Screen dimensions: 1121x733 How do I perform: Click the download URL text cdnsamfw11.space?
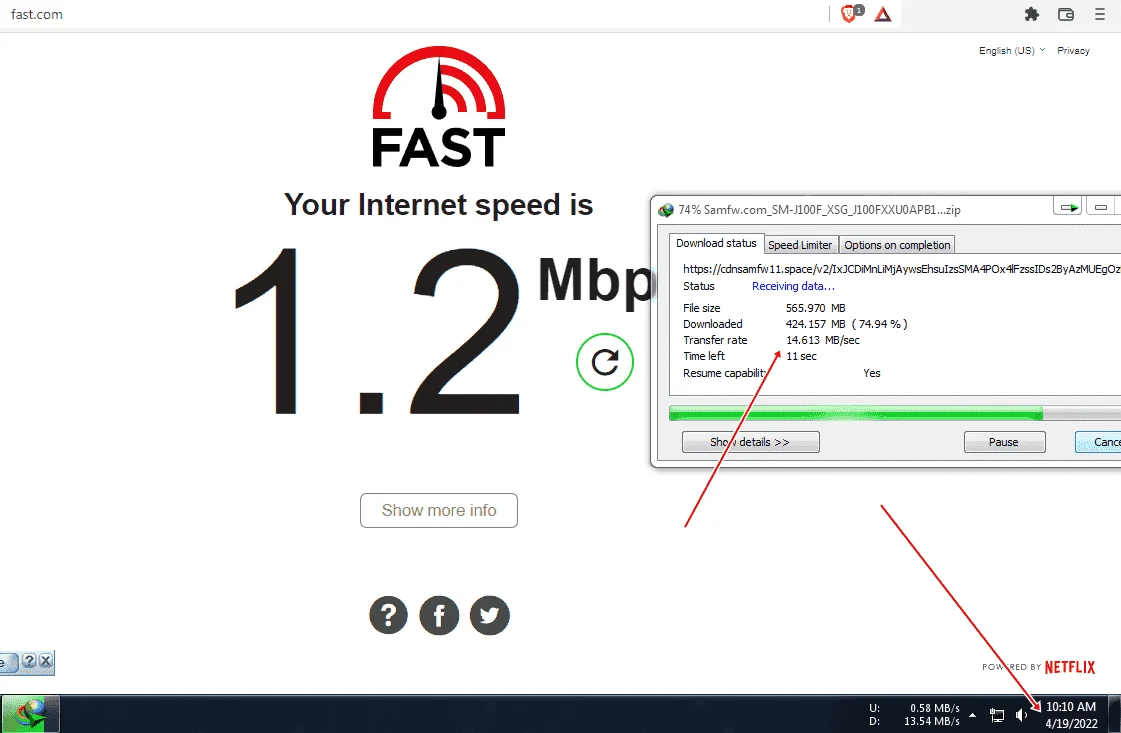click(x=902, y=269)
